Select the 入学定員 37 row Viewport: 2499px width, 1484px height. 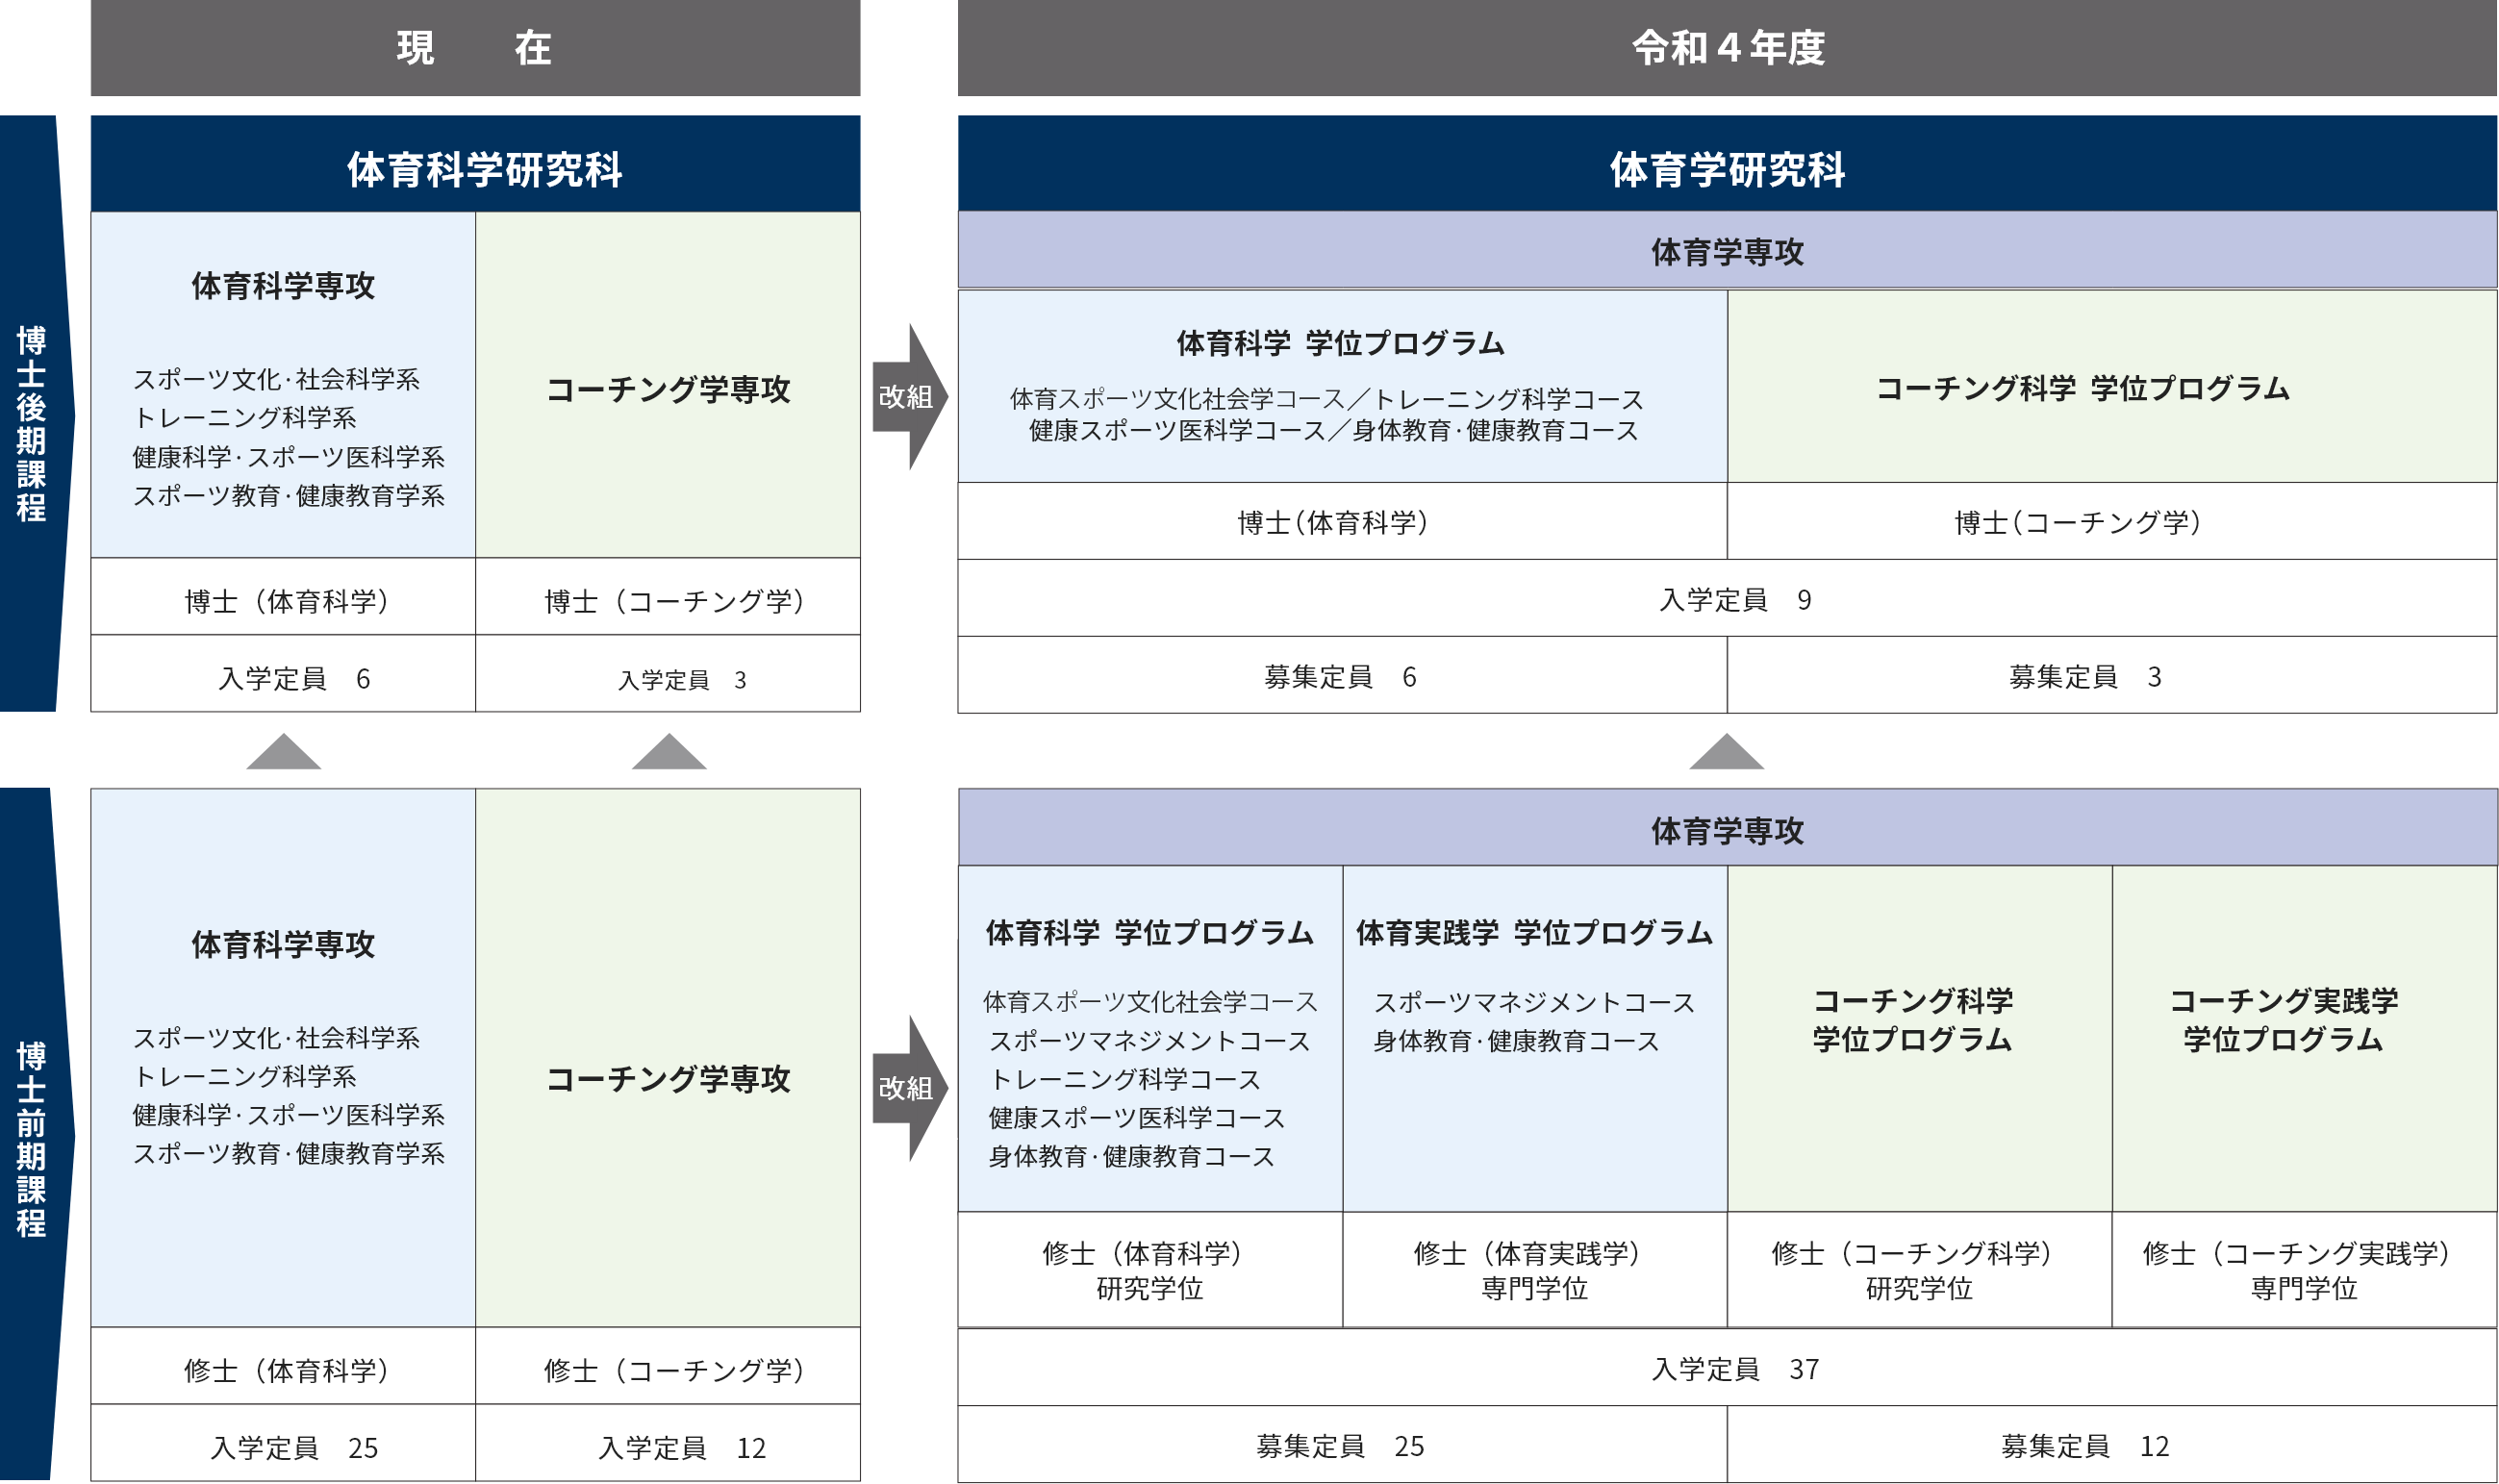[x=1727, y=1368]
